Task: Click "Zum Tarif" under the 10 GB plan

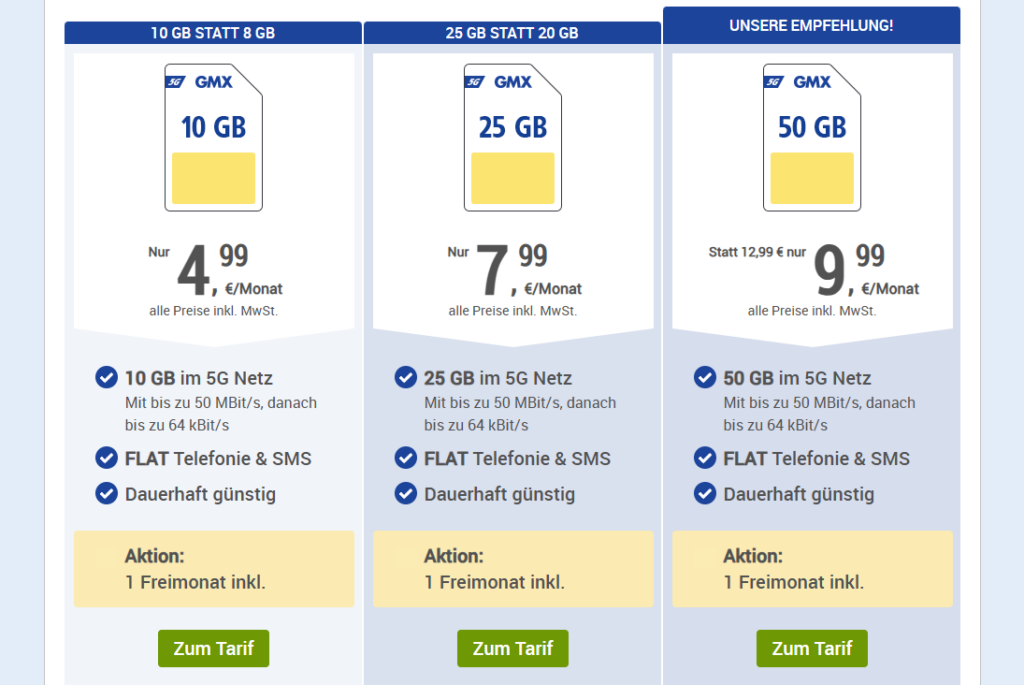Action: point(213,648)
